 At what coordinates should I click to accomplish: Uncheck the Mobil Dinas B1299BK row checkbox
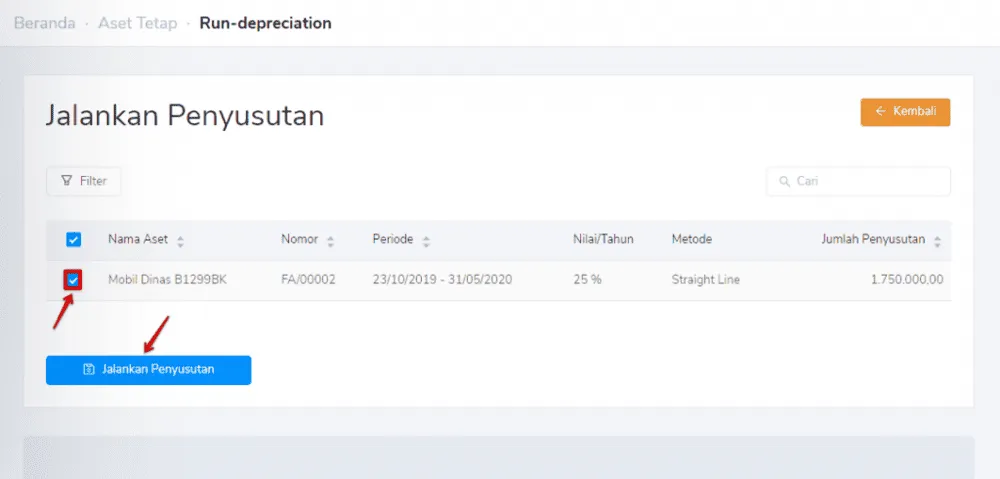[73, 280]
